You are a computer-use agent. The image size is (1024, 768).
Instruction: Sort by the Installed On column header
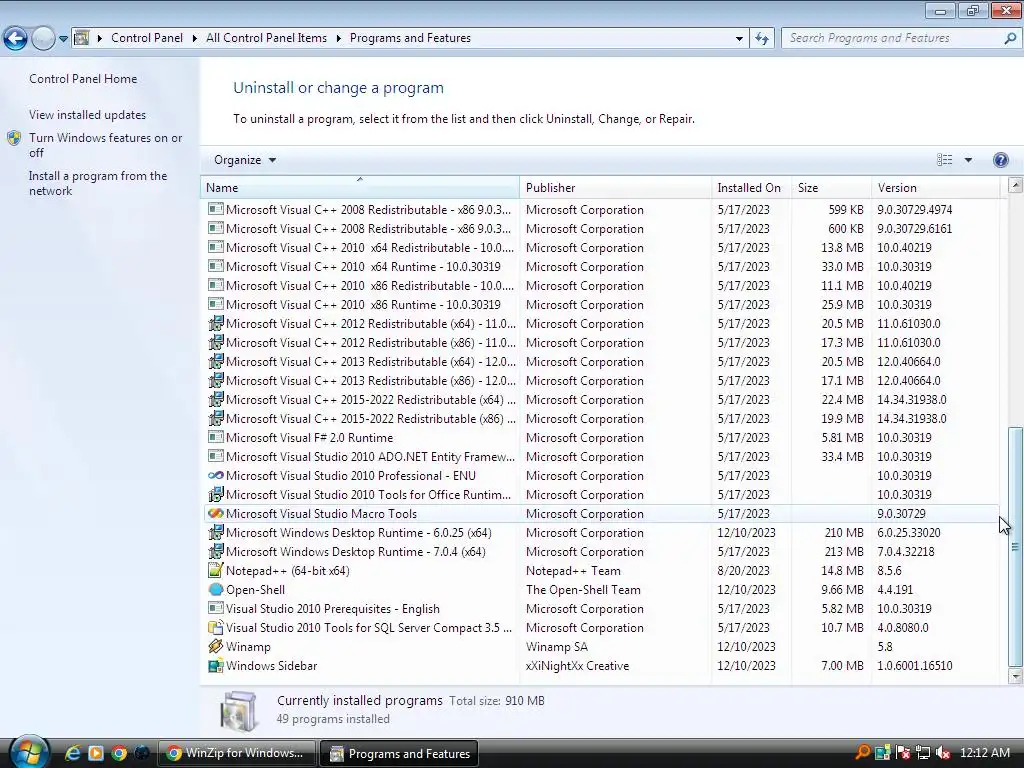(751, 187)
